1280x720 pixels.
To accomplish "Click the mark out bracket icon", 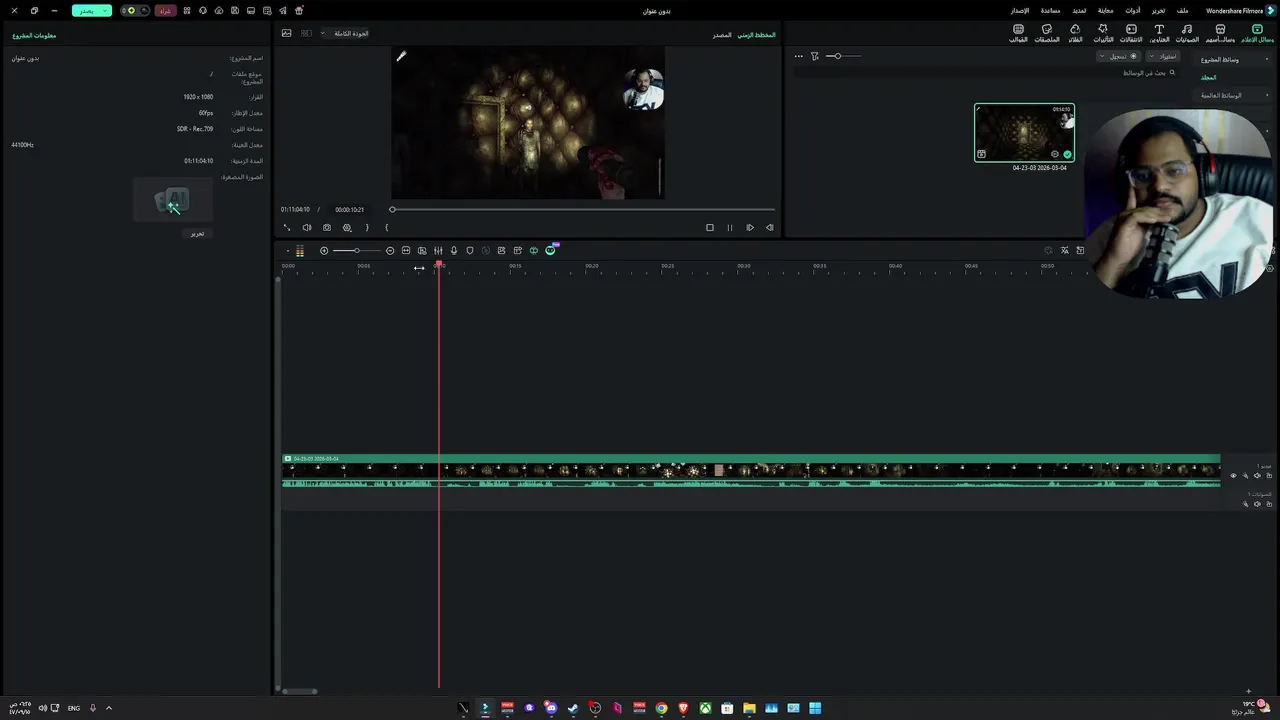I will pyautogui.click(x=367, y=227).
